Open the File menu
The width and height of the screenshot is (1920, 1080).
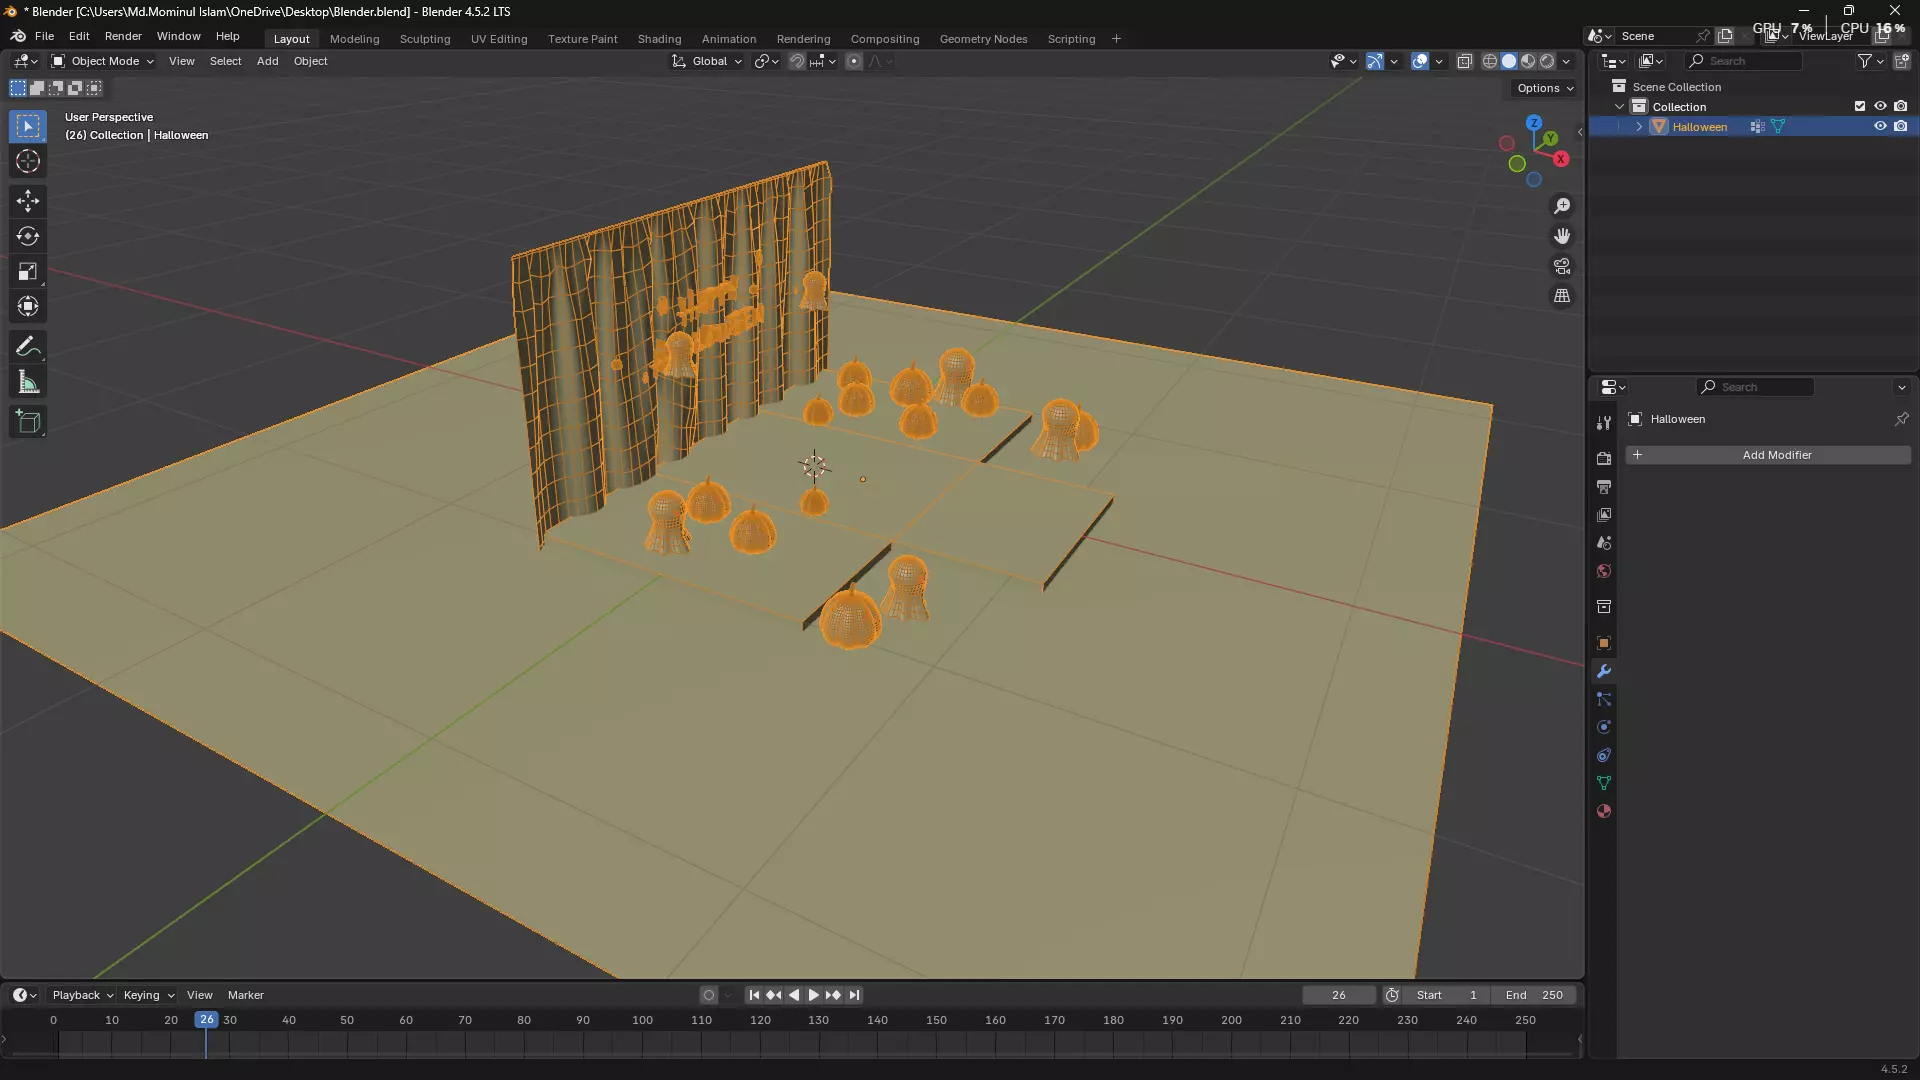pos(44,36)
